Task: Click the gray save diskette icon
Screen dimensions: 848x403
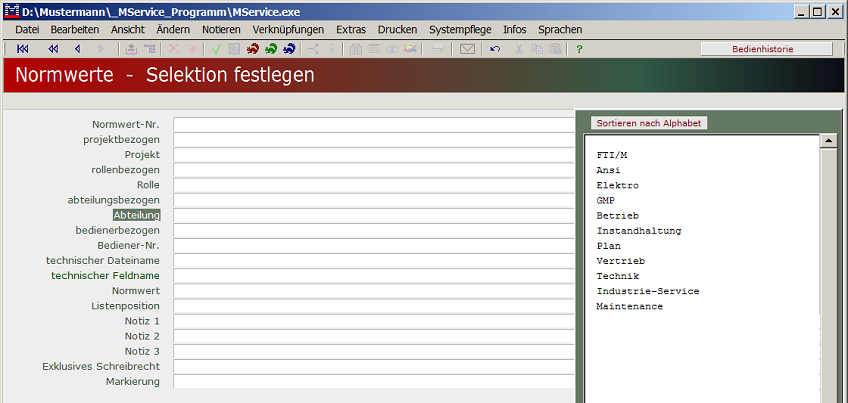Action: pos(234,49)
